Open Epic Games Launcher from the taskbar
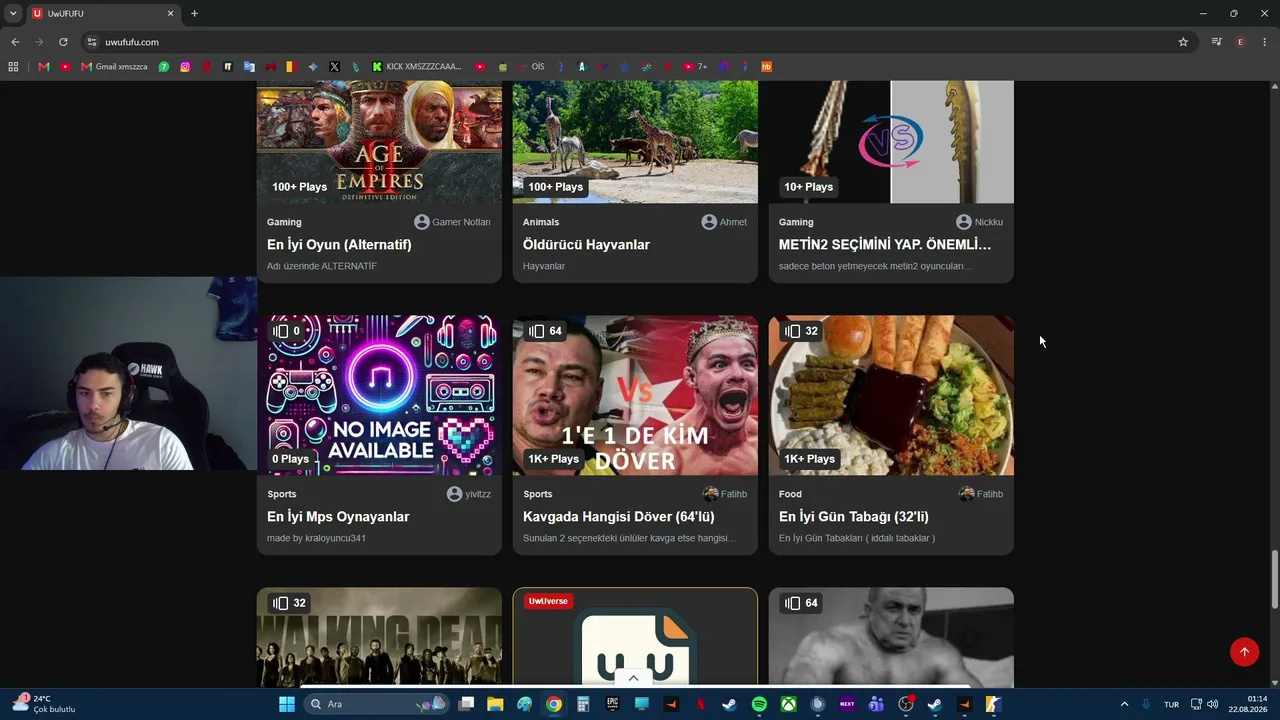1280x720 pixels. (612, 704)
